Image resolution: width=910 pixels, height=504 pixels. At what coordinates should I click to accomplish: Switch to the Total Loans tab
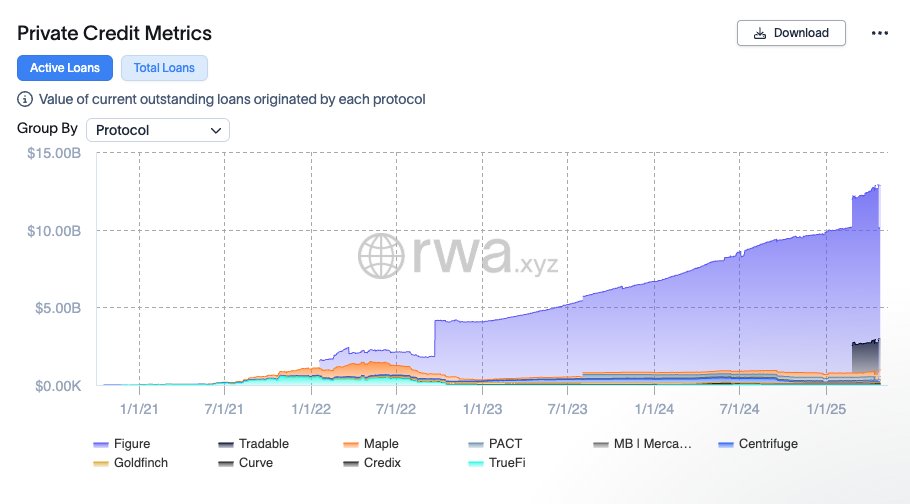point(165,68)
